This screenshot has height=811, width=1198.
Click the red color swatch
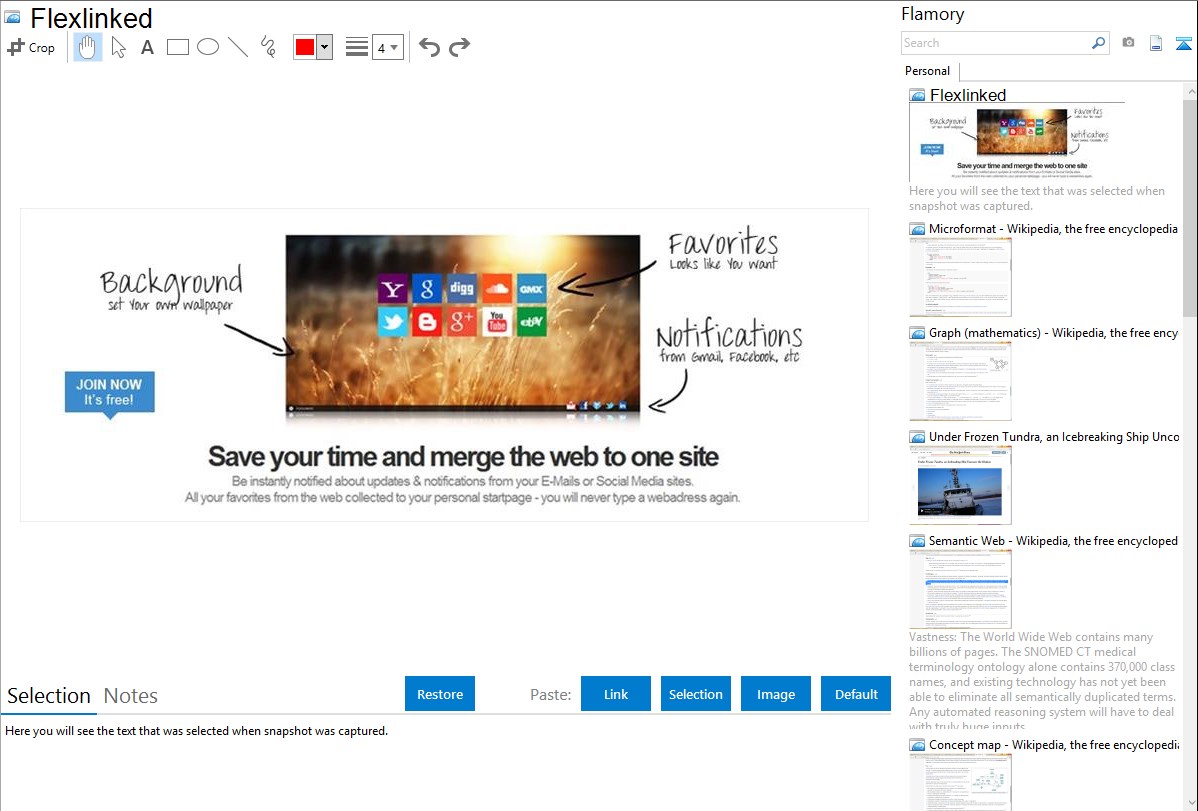tap(305, 47)
